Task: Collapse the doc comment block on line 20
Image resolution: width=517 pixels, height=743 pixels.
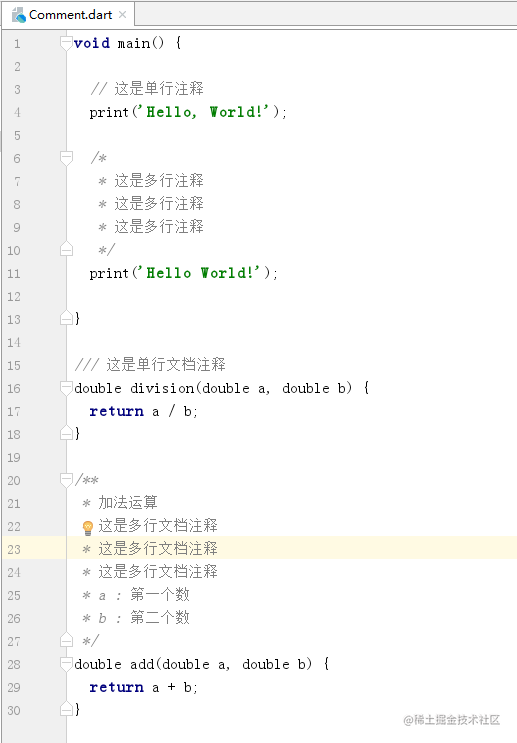Action: click(66, 480)
